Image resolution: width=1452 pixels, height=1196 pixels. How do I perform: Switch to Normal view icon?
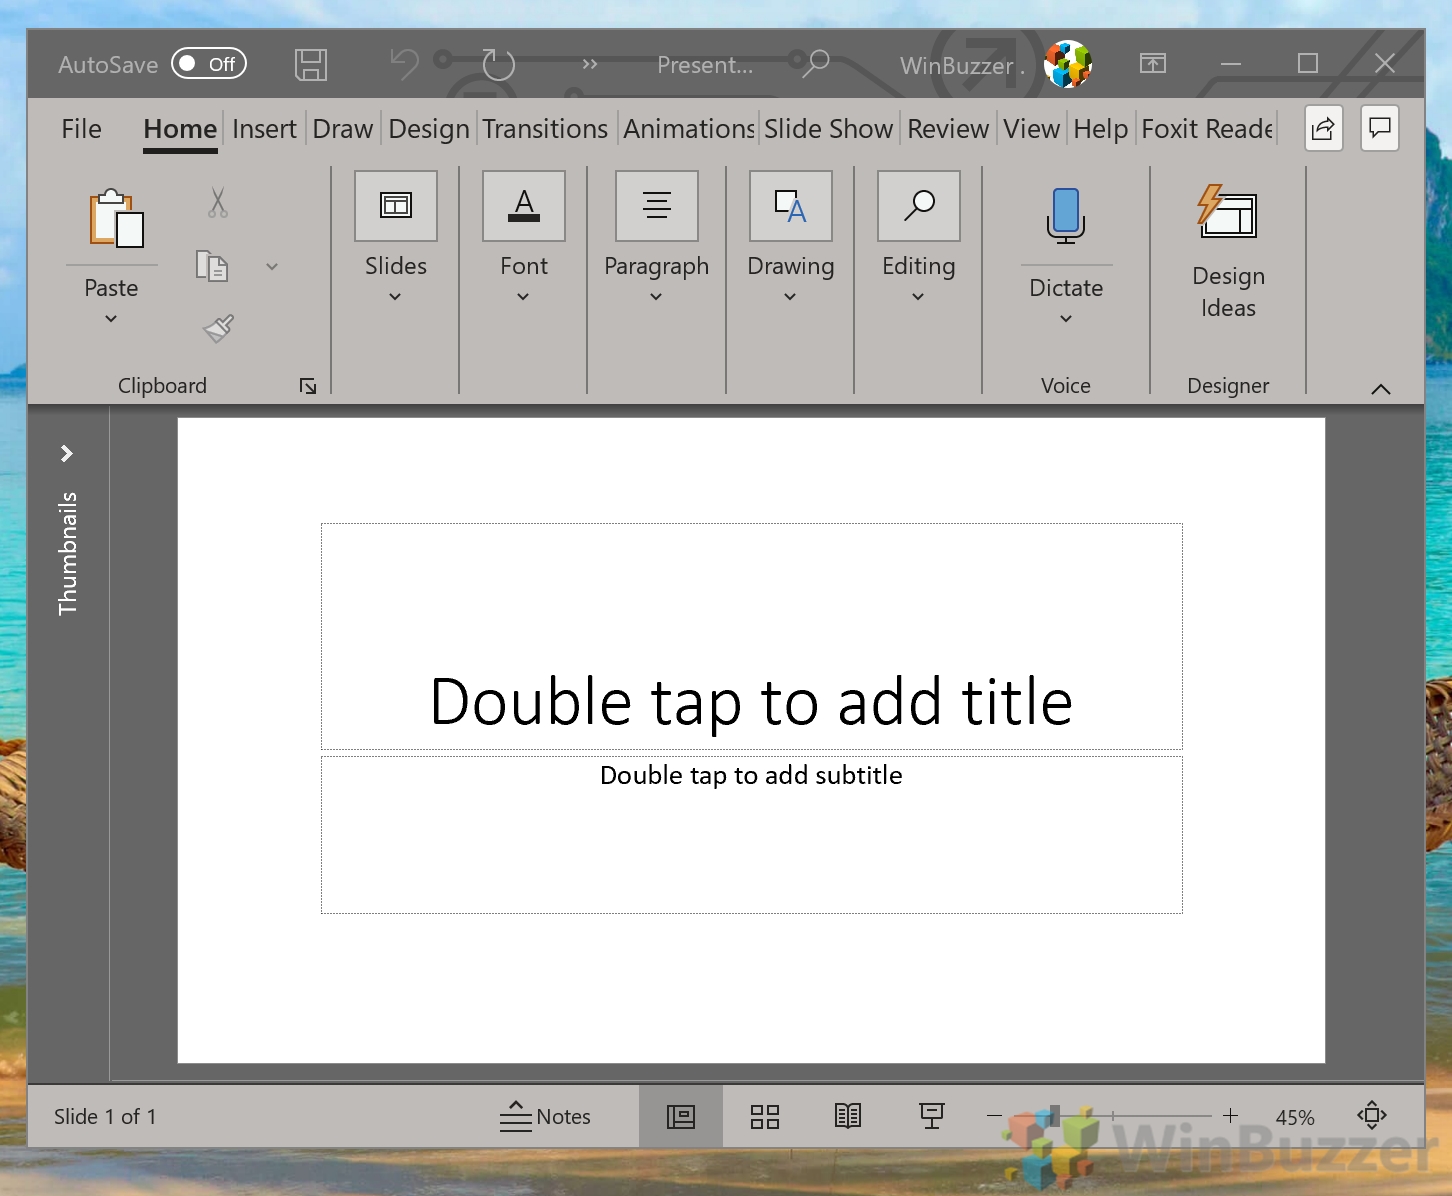[681, 1116]
